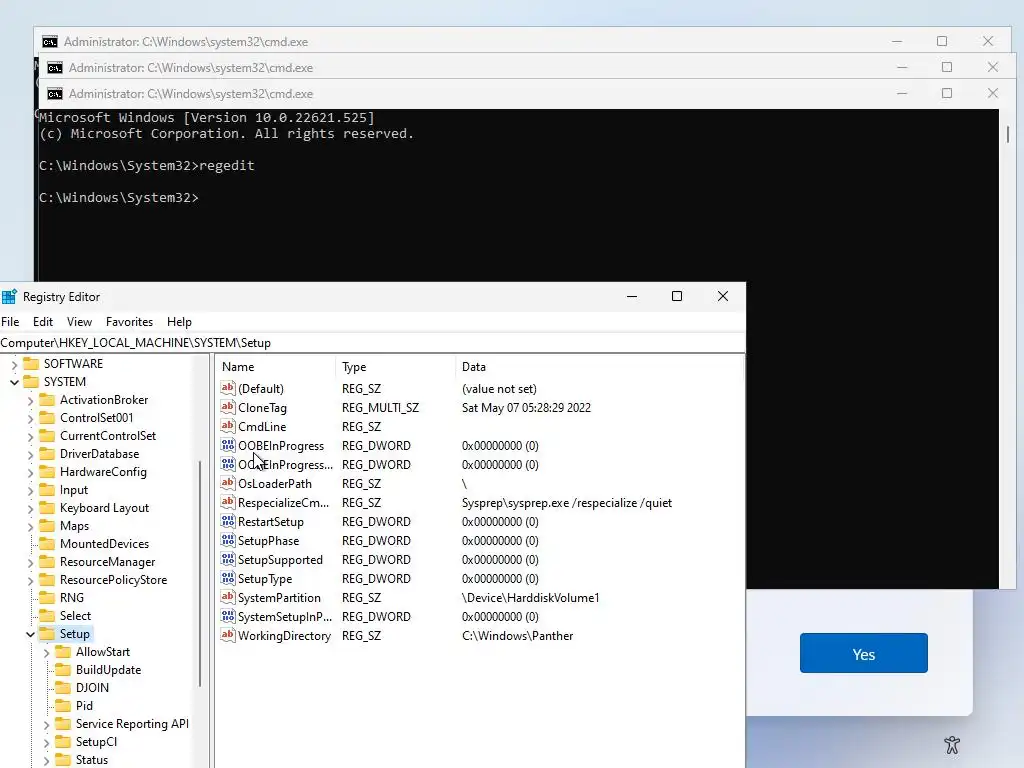Click the registry address bar path
This screenshot has width=1024, height=768.
tap(372, 343)
